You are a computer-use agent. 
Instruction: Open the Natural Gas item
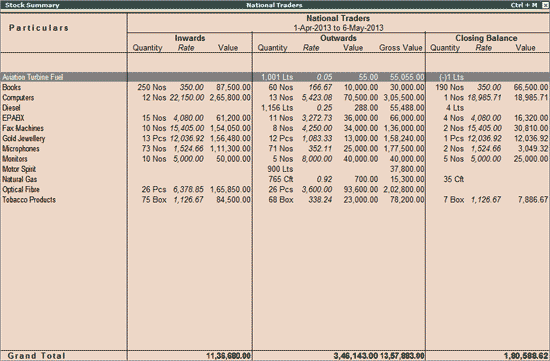[20, 179]
